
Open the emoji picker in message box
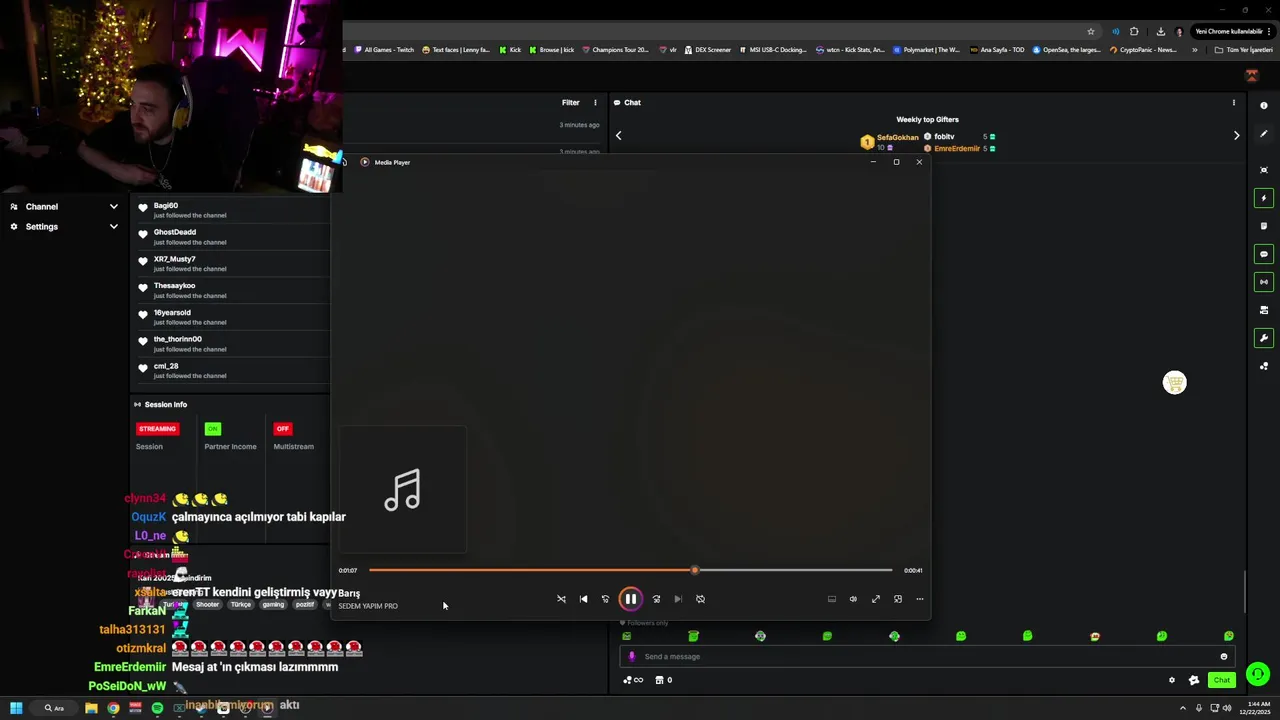point(1223,657)
